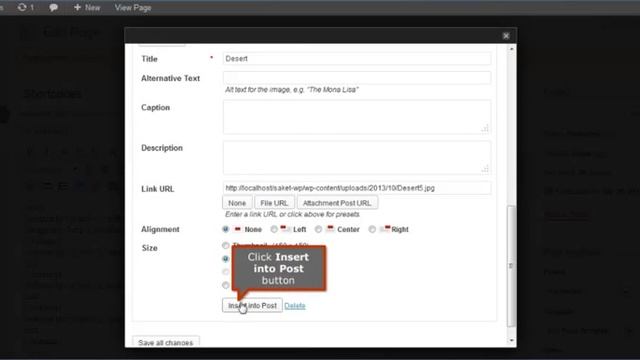
Task: Select alignment Center radio button
Action: [x=318, y=229]
